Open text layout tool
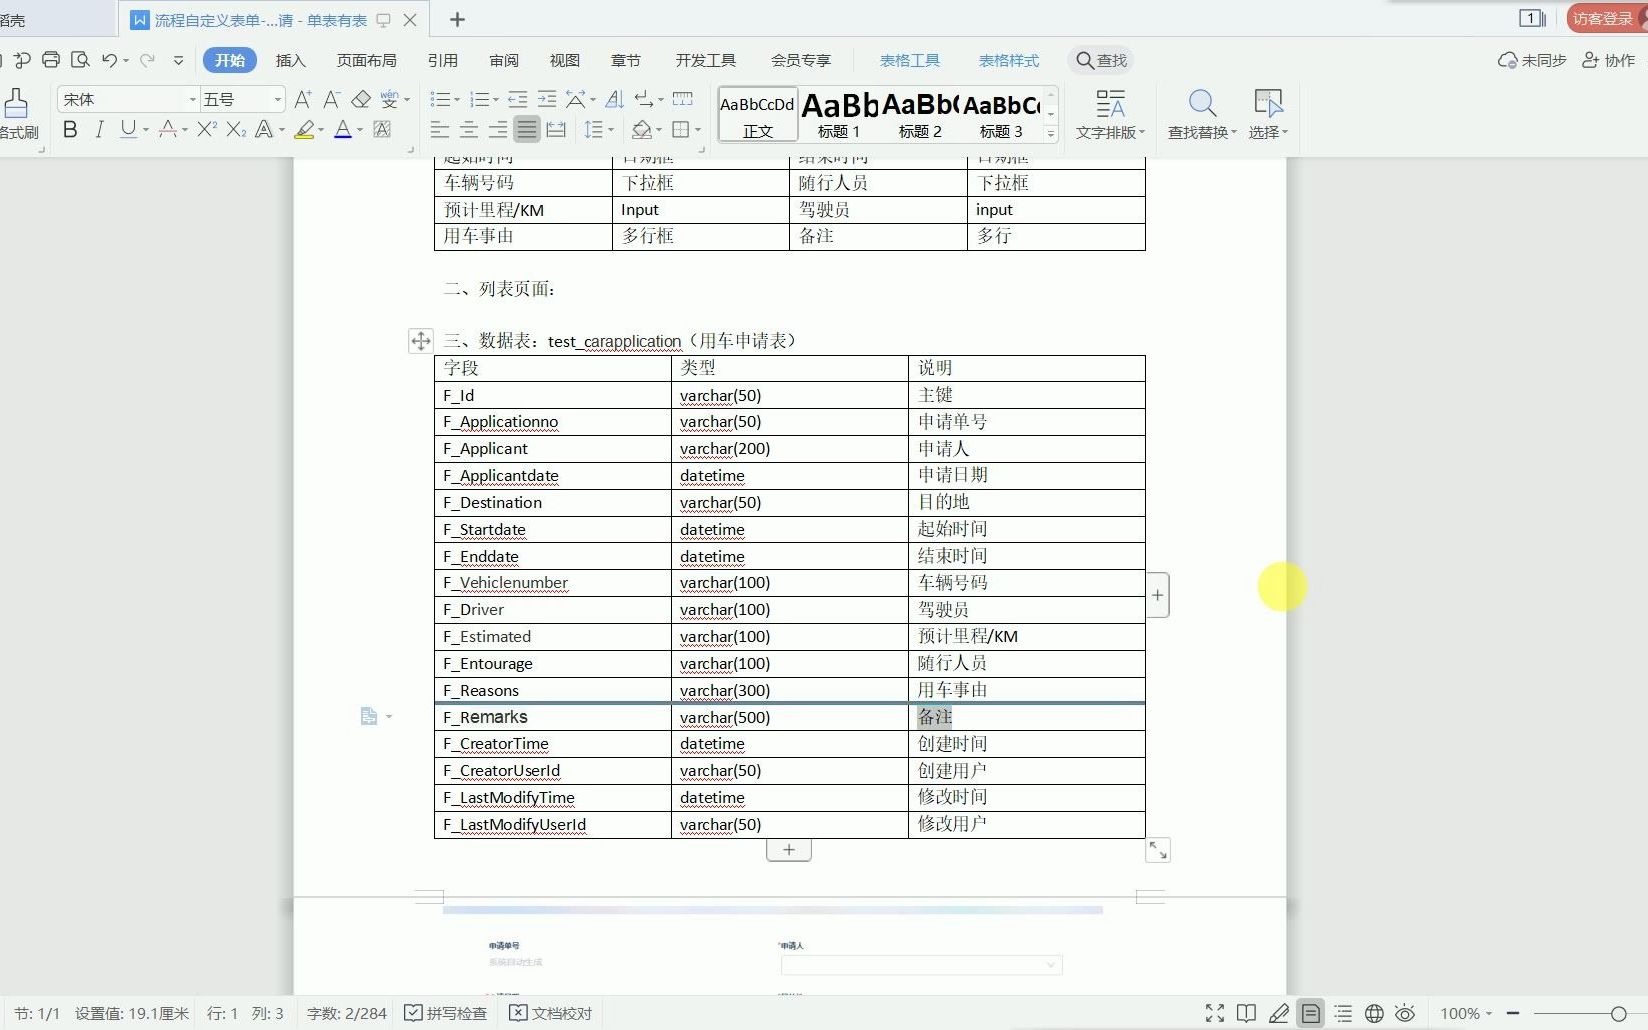 tap(1110, 114)
